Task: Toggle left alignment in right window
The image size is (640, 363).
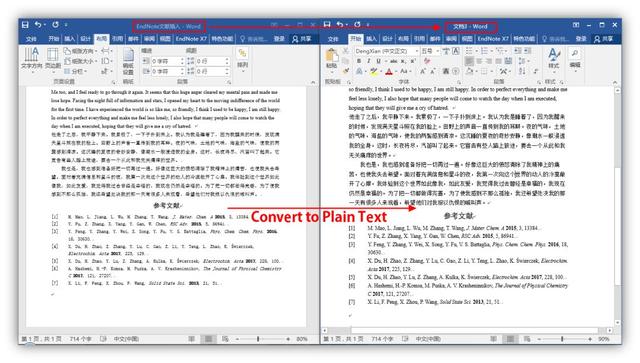Action: coord(469,61)
